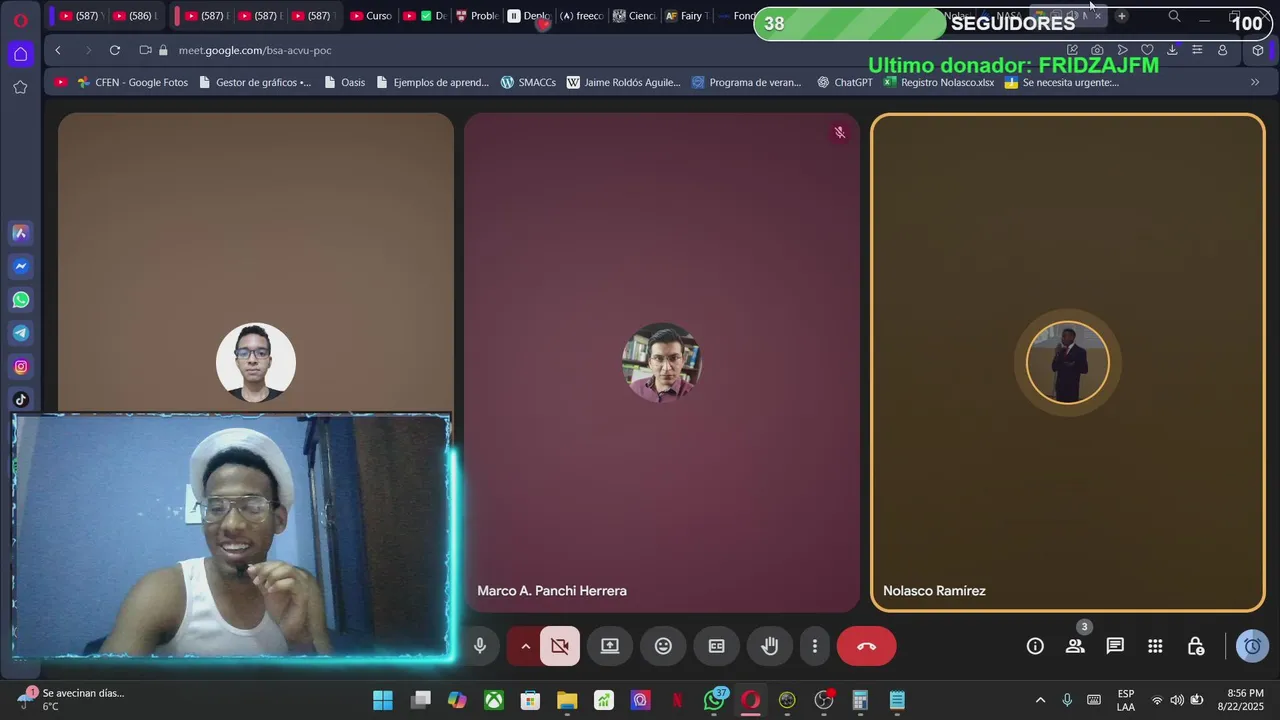This screenshot has height=720, width=1280.
Task: Expand bookmarks bar overflow chevron
Action: coord(1255,83)
